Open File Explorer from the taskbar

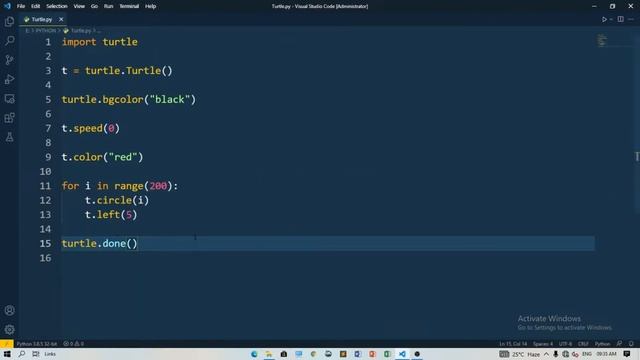269,354
